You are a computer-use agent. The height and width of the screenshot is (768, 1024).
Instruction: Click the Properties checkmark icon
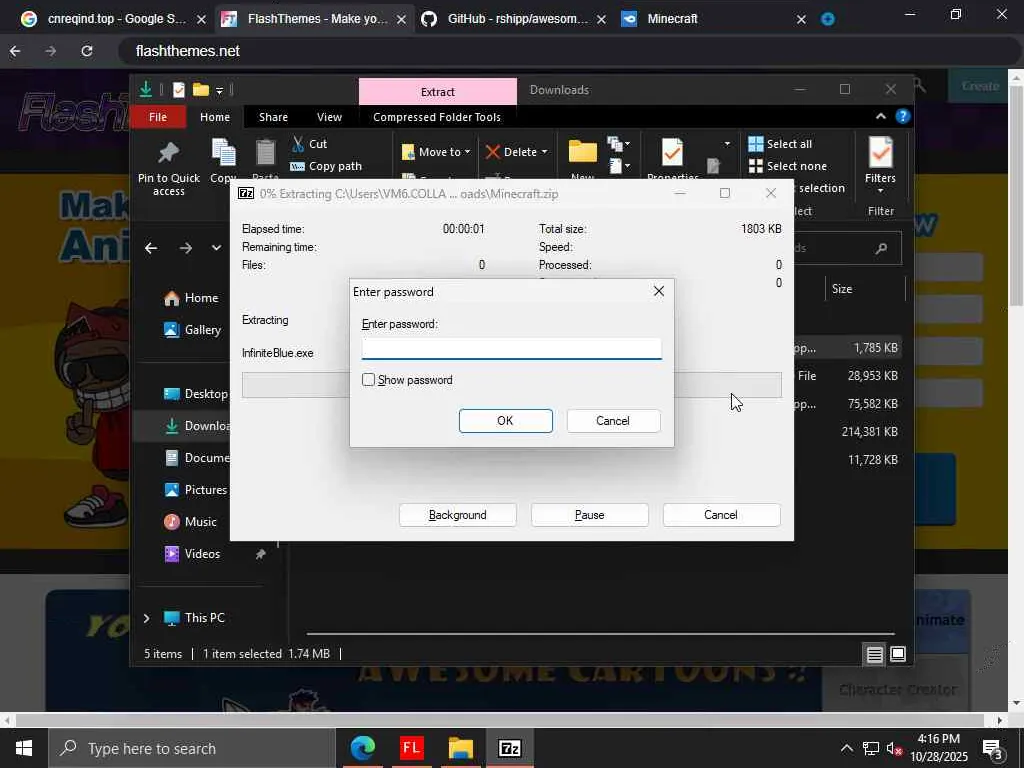672,152
